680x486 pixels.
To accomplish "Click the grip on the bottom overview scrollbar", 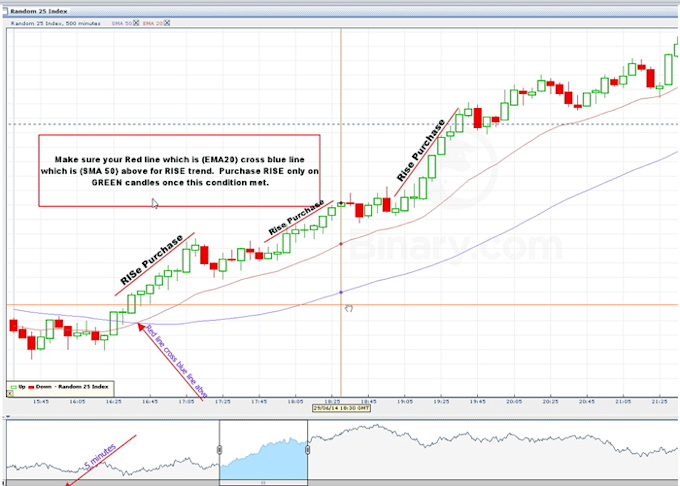I will click(x=263, y=483).
